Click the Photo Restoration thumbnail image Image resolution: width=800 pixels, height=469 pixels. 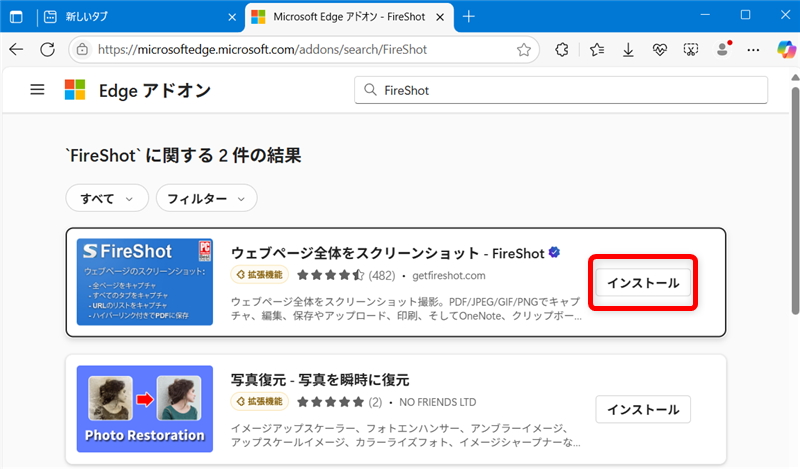(x=145, y=408)
